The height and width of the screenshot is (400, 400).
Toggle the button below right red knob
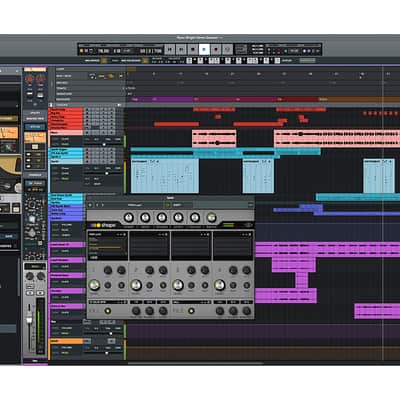[40, 95]
